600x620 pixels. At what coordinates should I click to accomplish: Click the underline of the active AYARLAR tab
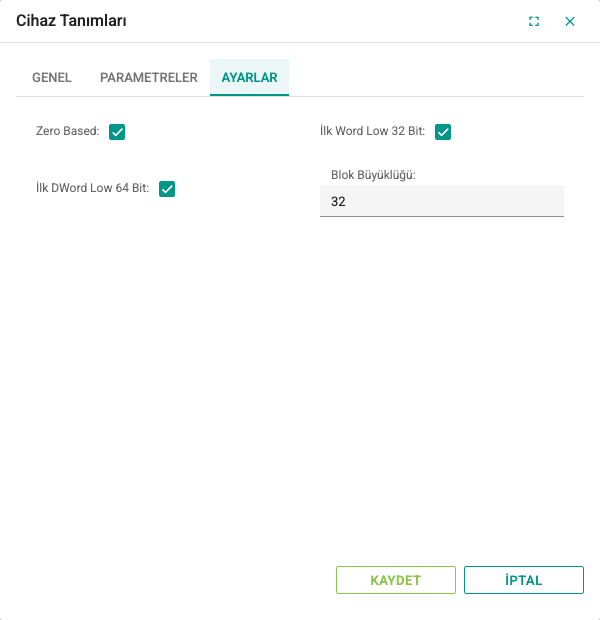click(x=250, y=95)
